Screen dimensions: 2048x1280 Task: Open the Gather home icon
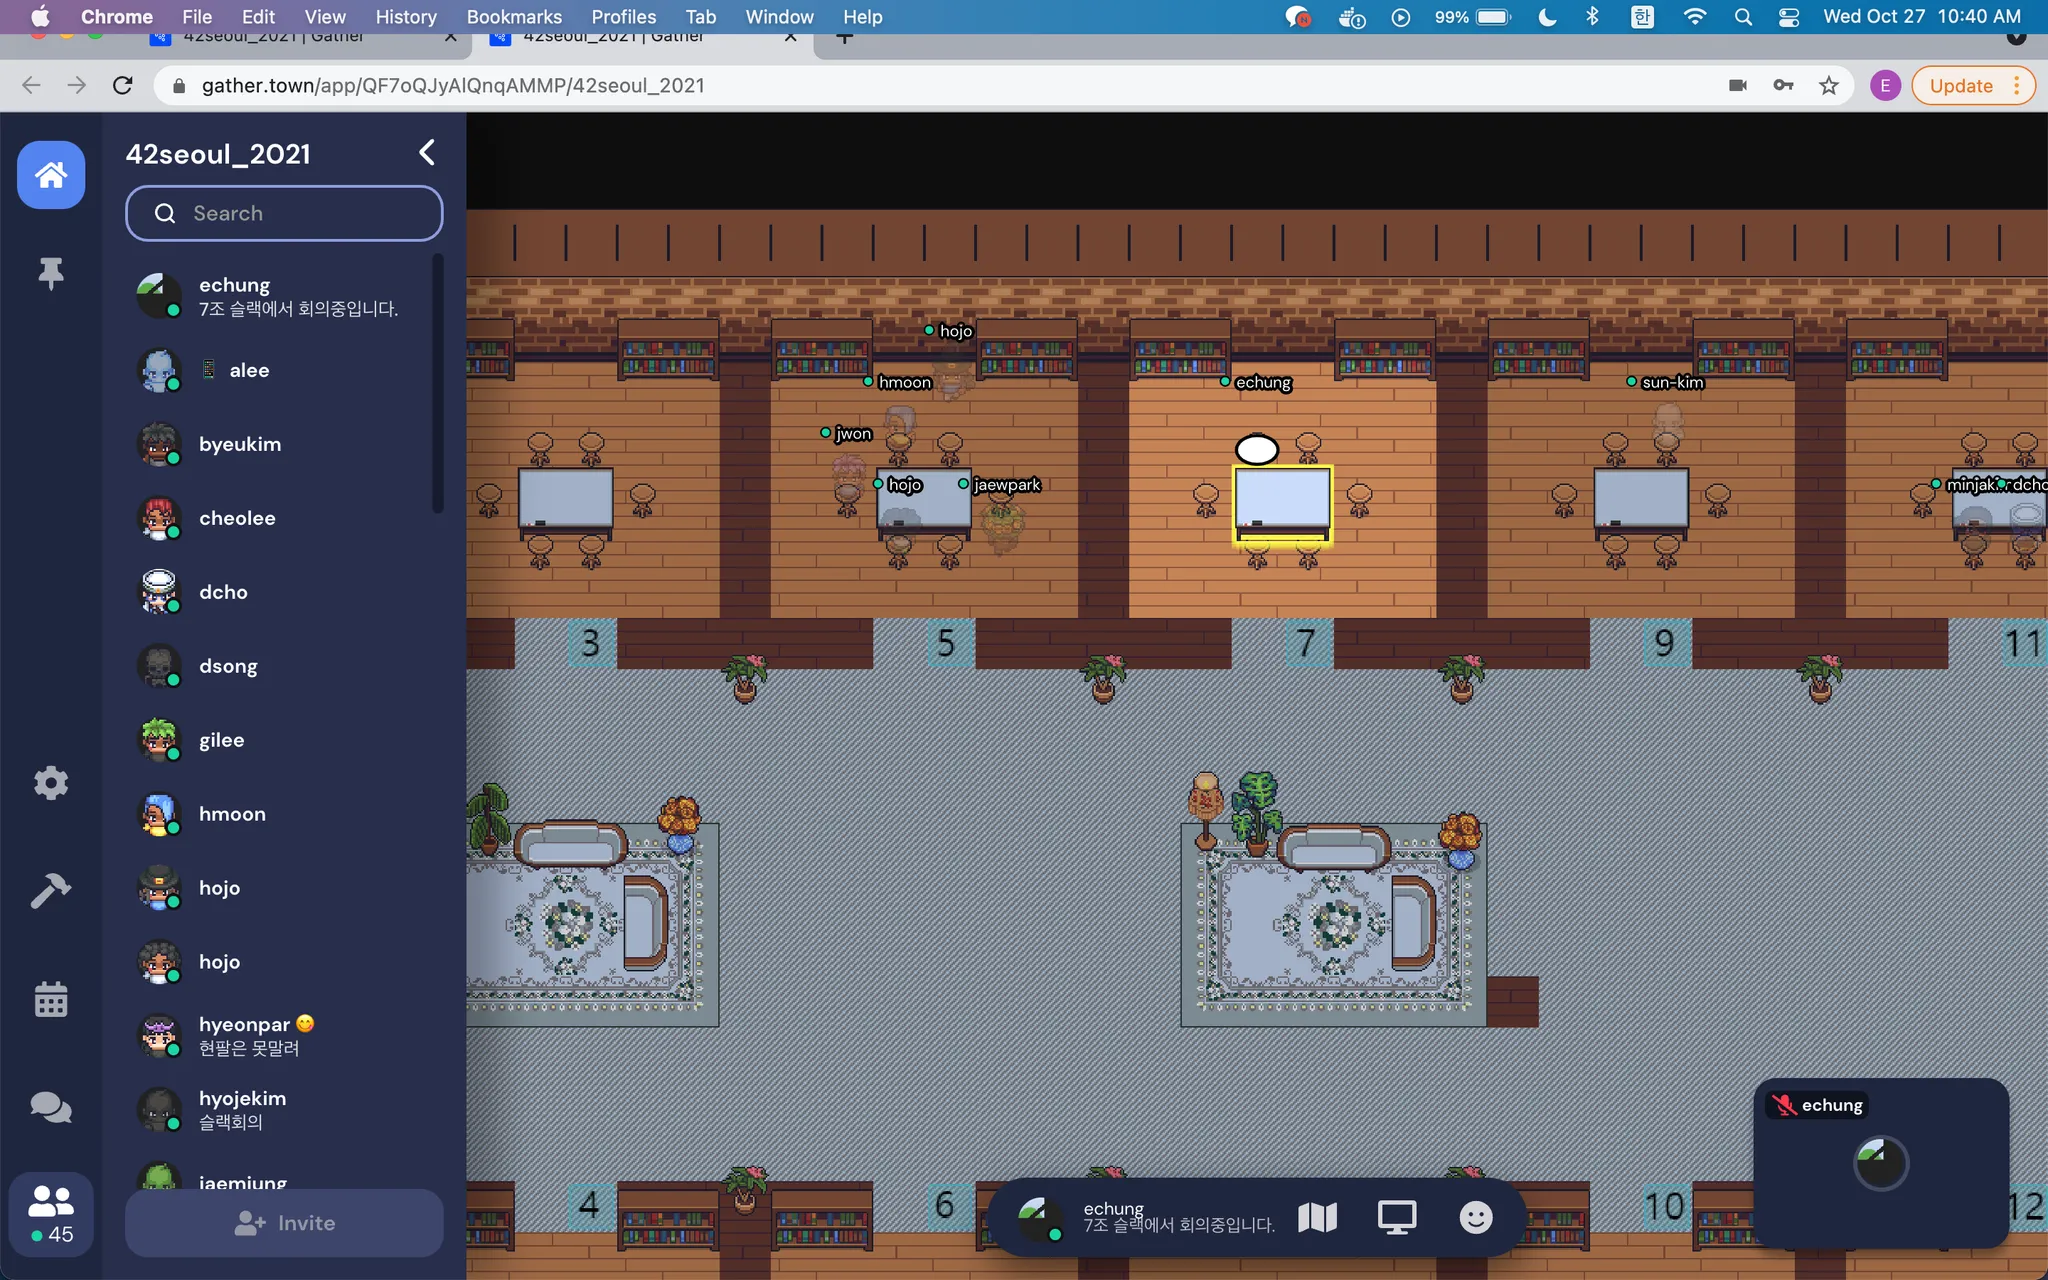point(51,175)
